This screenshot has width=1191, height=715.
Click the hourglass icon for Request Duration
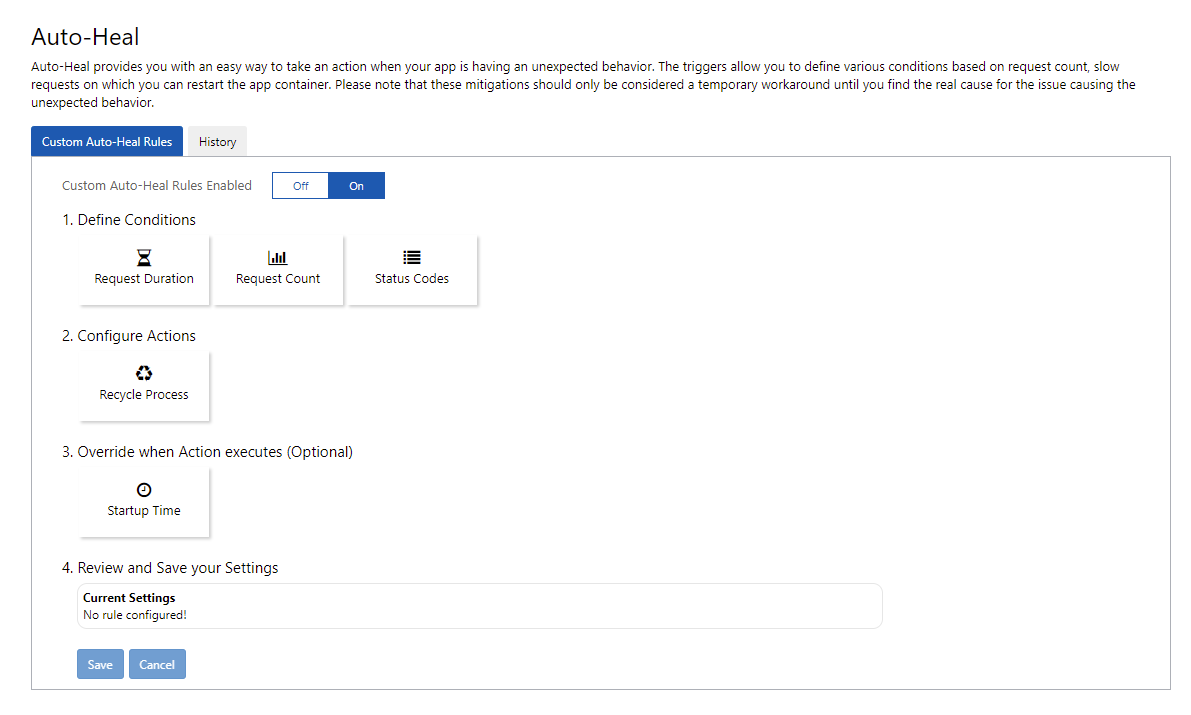(x=144, y=258)
